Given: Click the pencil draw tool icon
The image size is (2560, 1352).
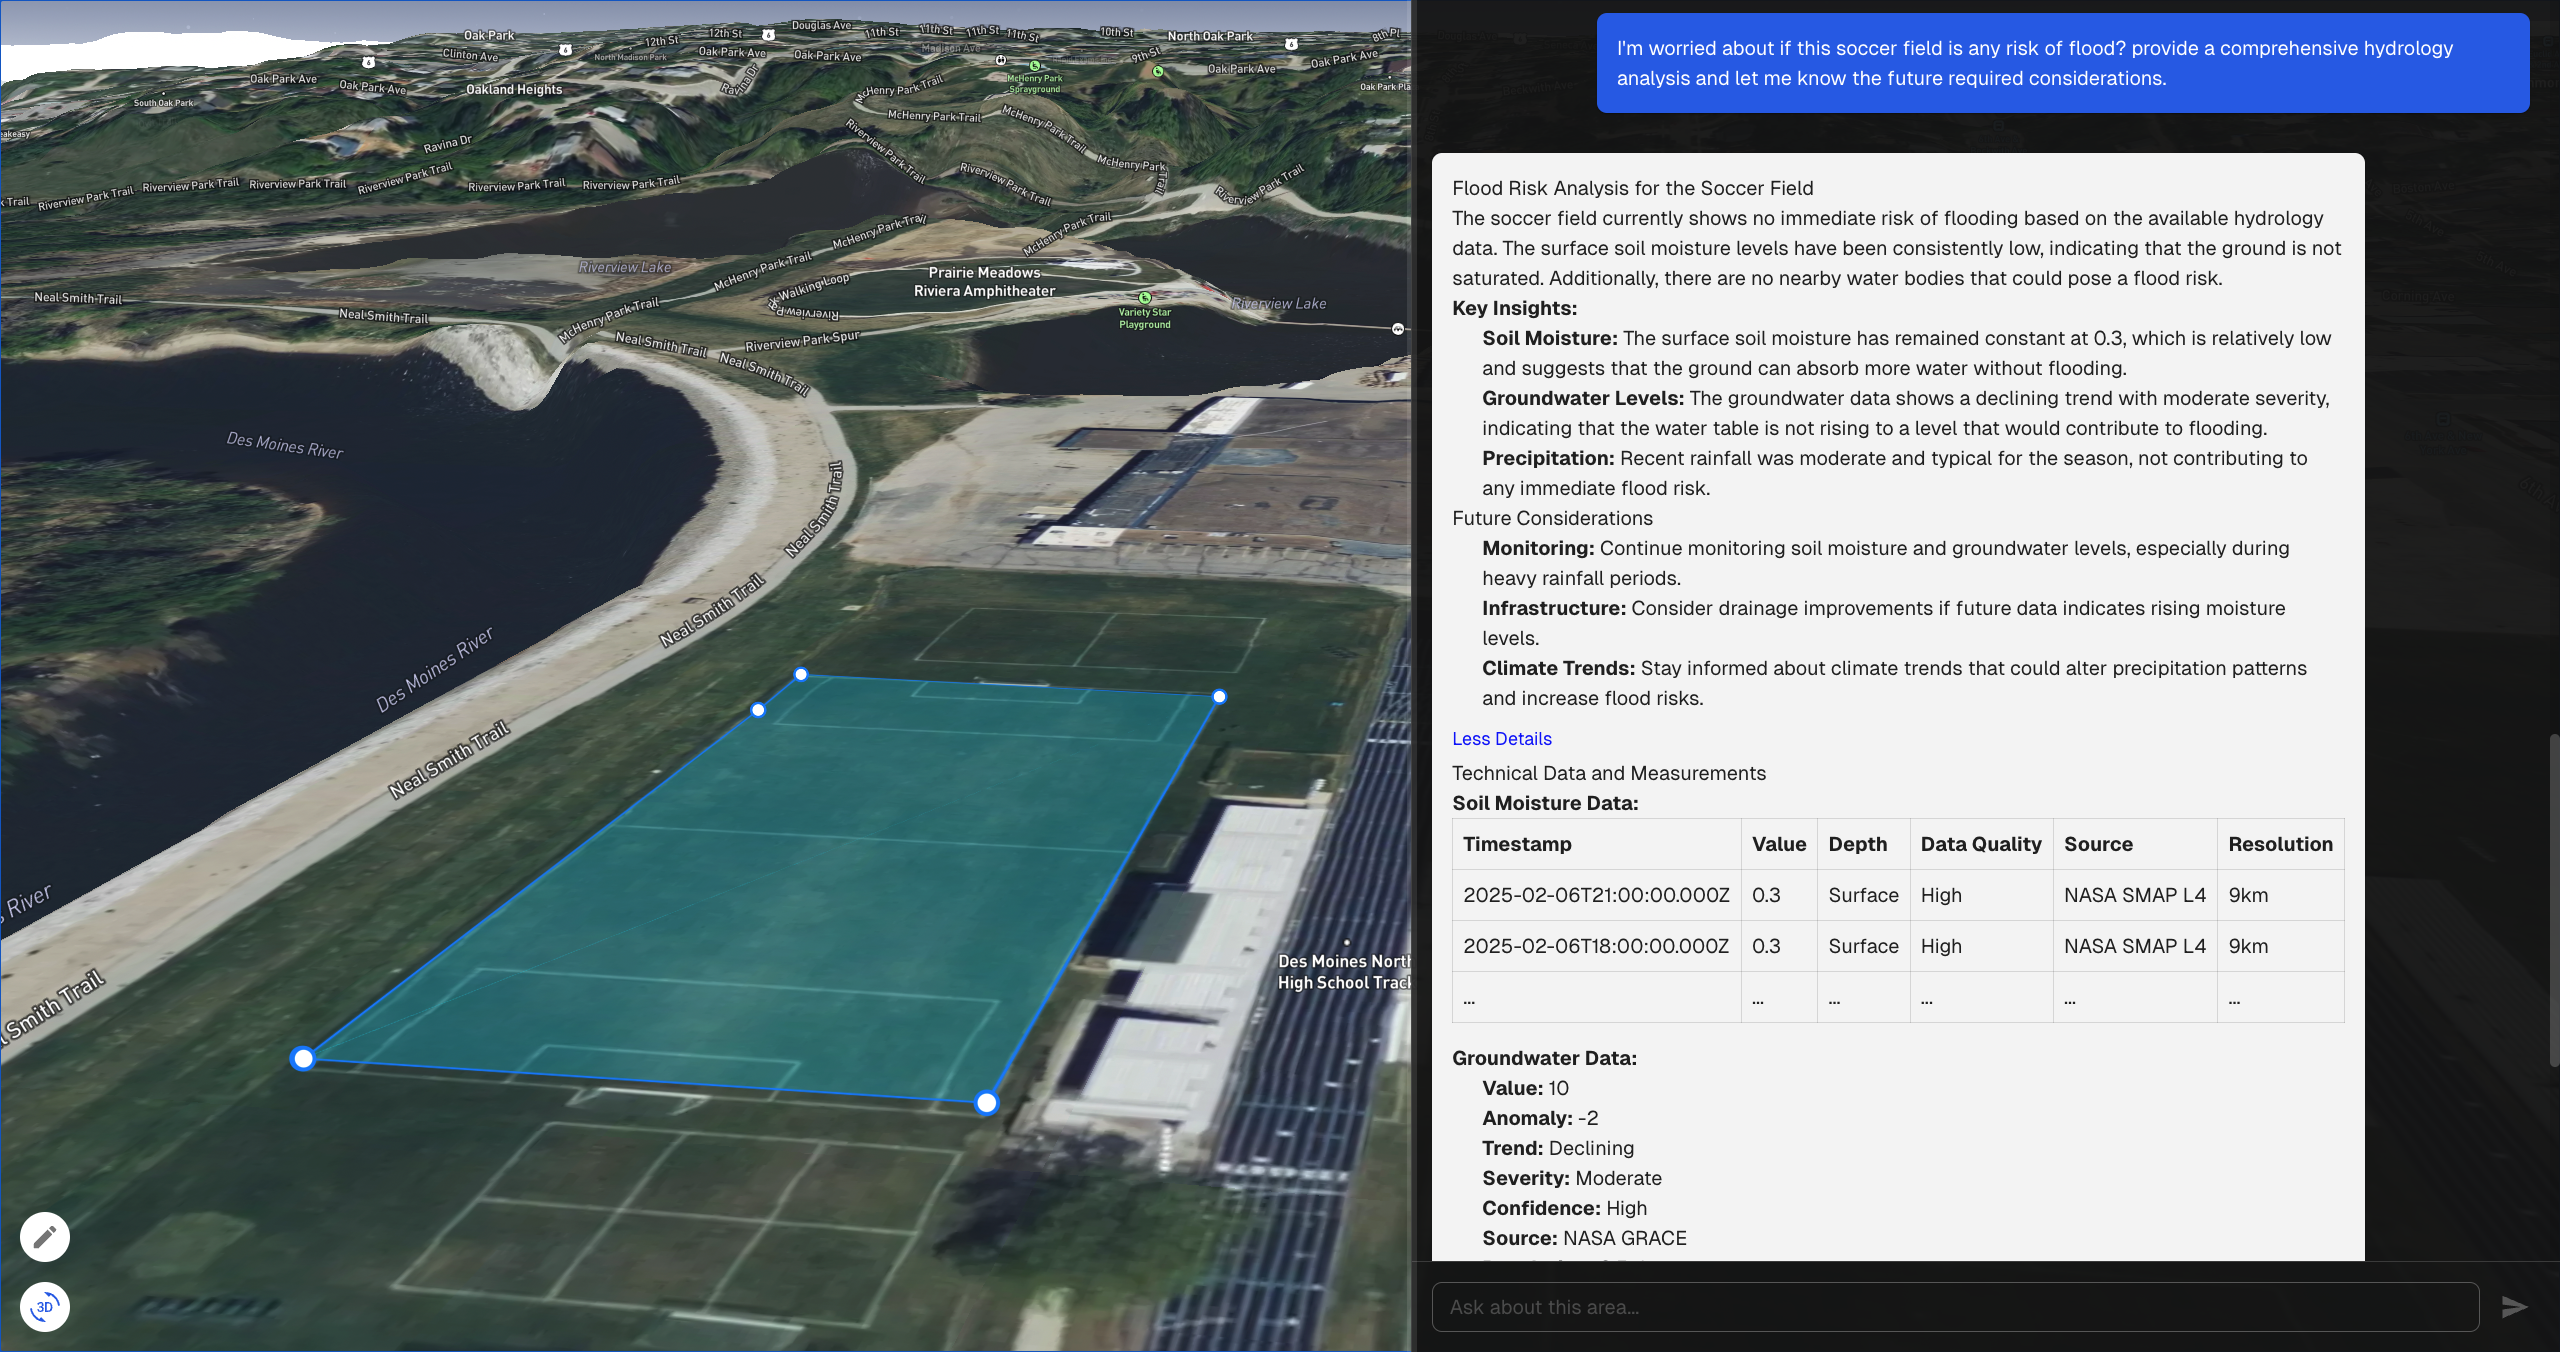Looking at the screenshot, I should click(x=45, y=1237).
